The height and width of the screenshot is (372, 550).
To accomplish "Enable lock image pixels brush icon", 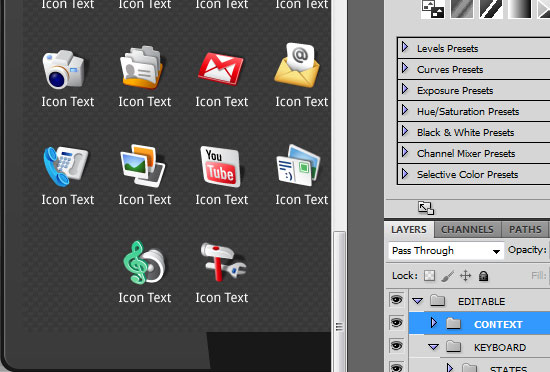I will (x=448, y=276).
